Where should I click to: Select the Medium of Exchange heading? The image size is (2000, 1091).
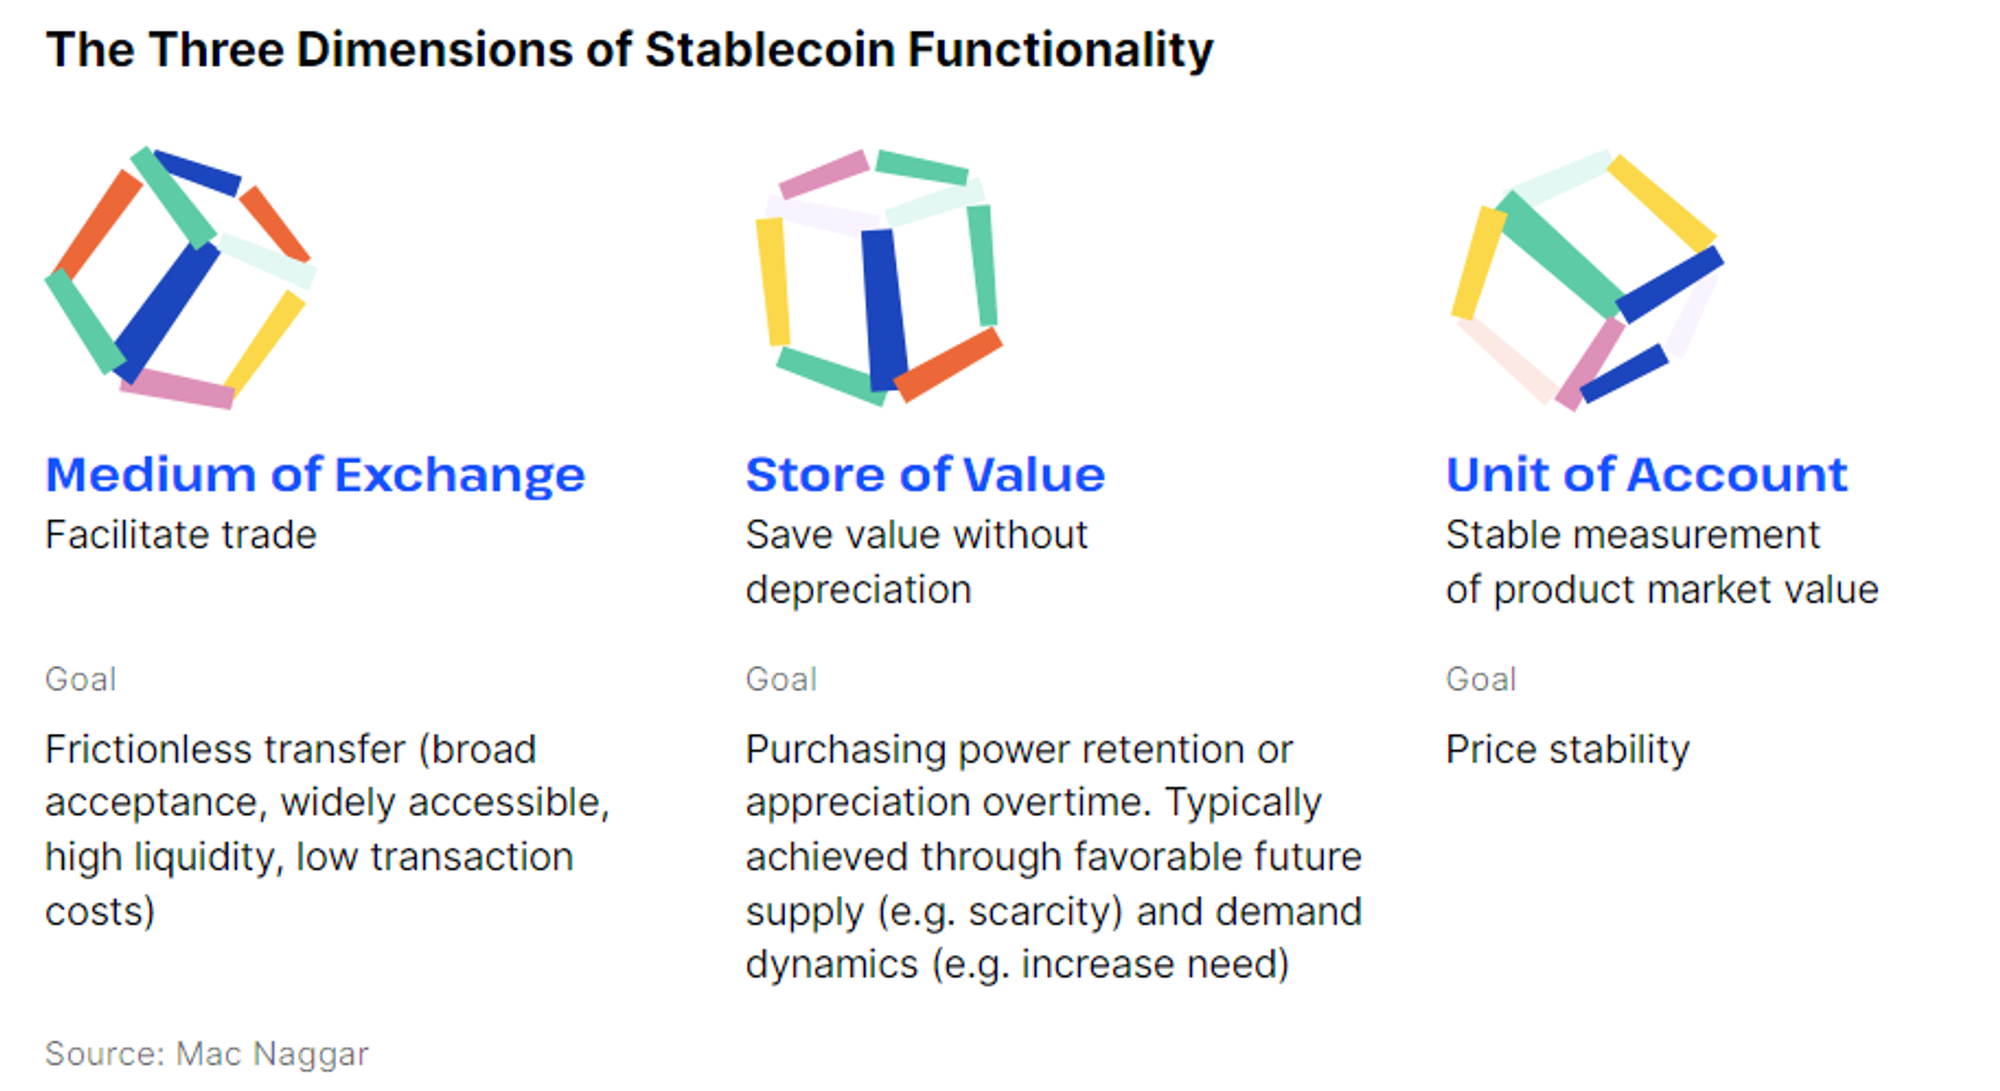pos(315,475)
